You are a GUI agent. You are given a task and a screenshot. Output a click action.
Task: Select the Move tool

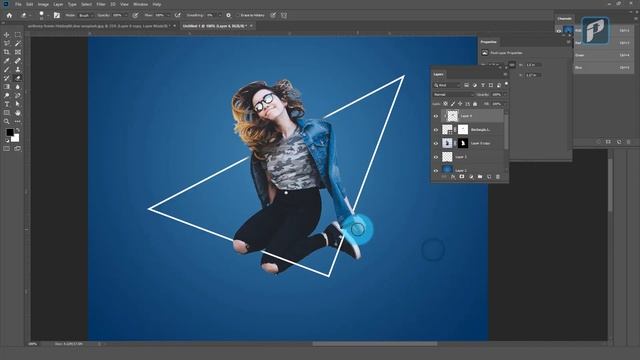point(7,35)
